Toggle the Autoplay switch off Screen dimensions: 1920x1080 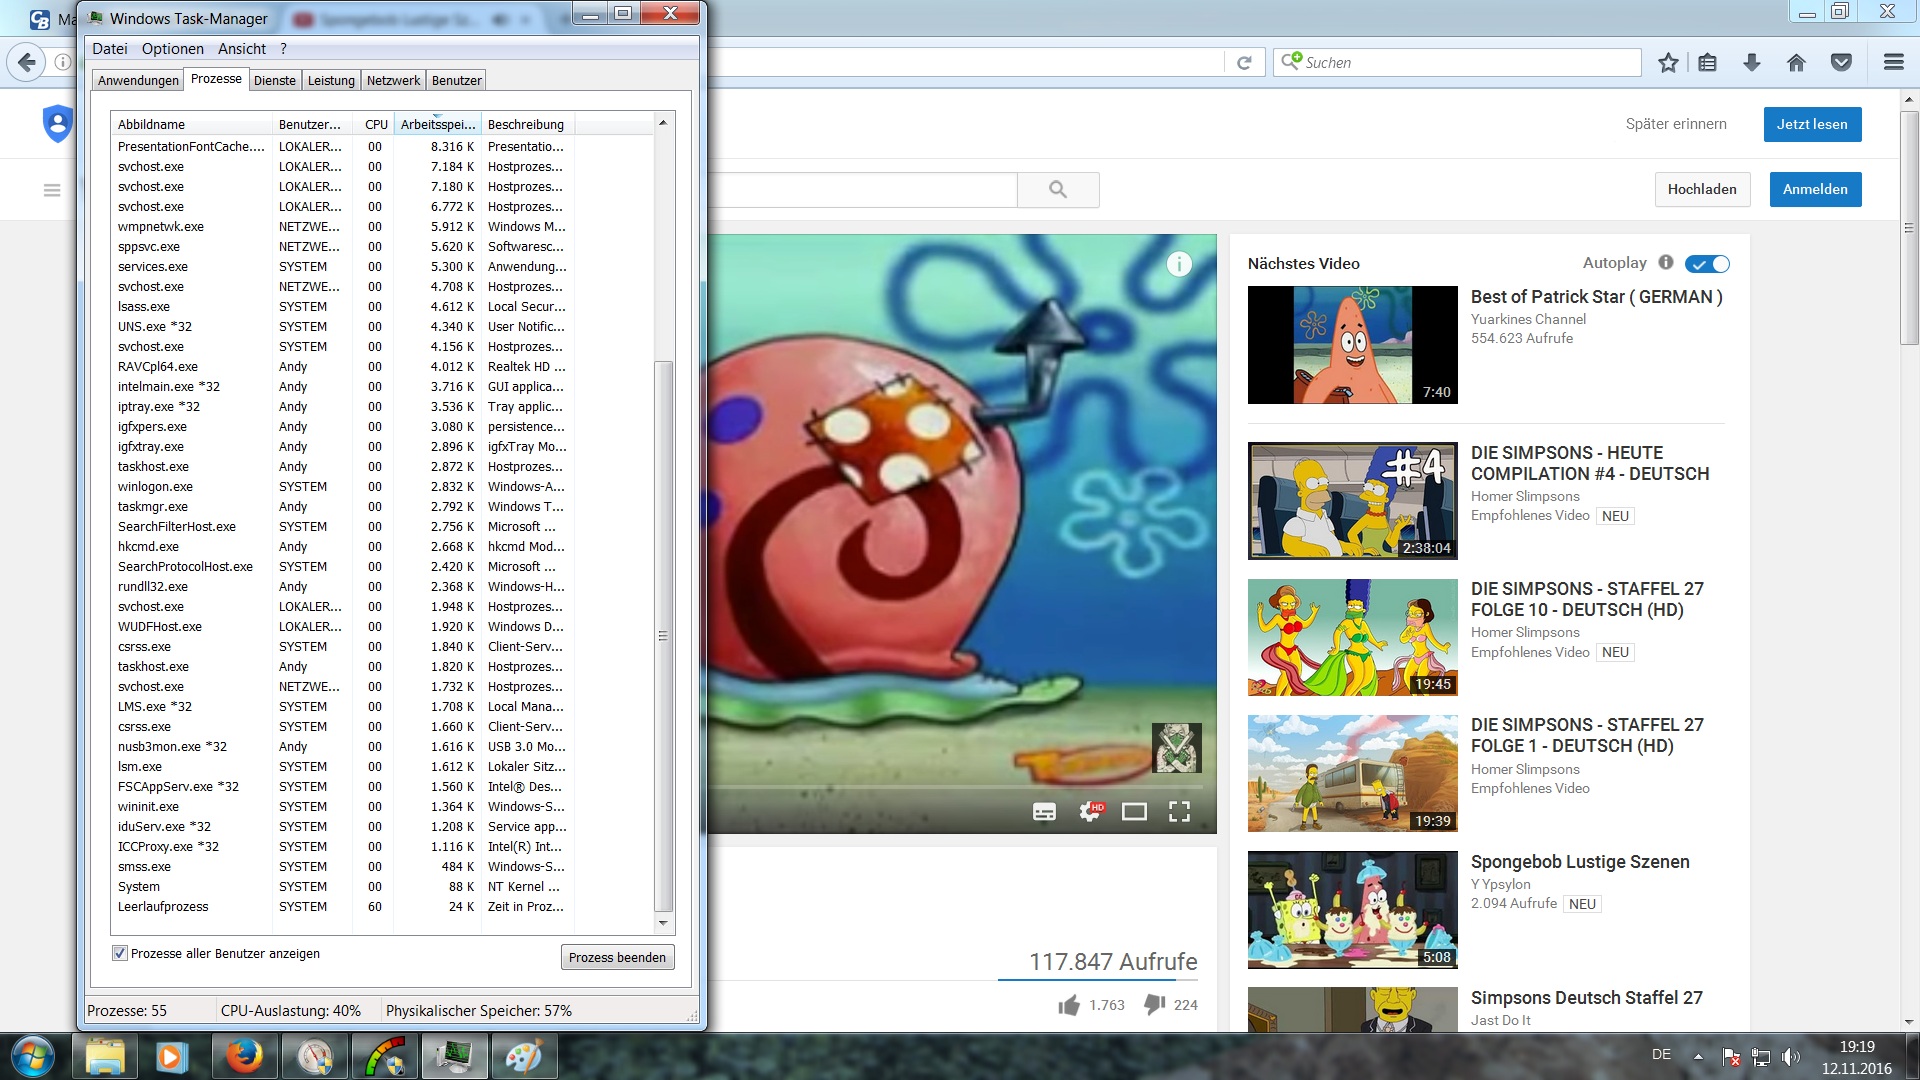click(1707, 264)
